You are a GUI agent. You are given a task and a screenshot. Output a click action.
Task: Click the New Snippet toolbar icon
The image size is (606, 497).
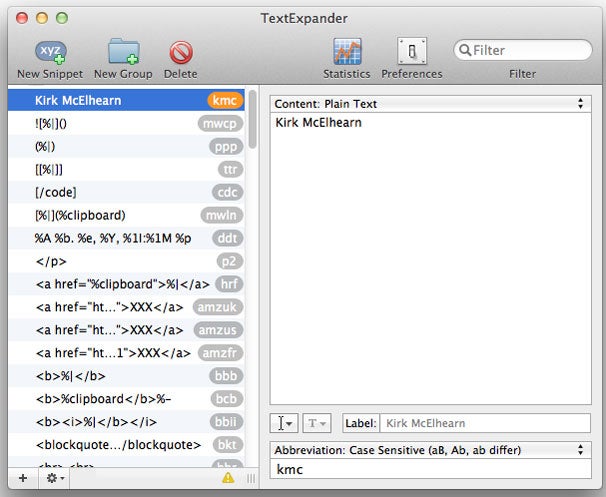tap(51, 53)
